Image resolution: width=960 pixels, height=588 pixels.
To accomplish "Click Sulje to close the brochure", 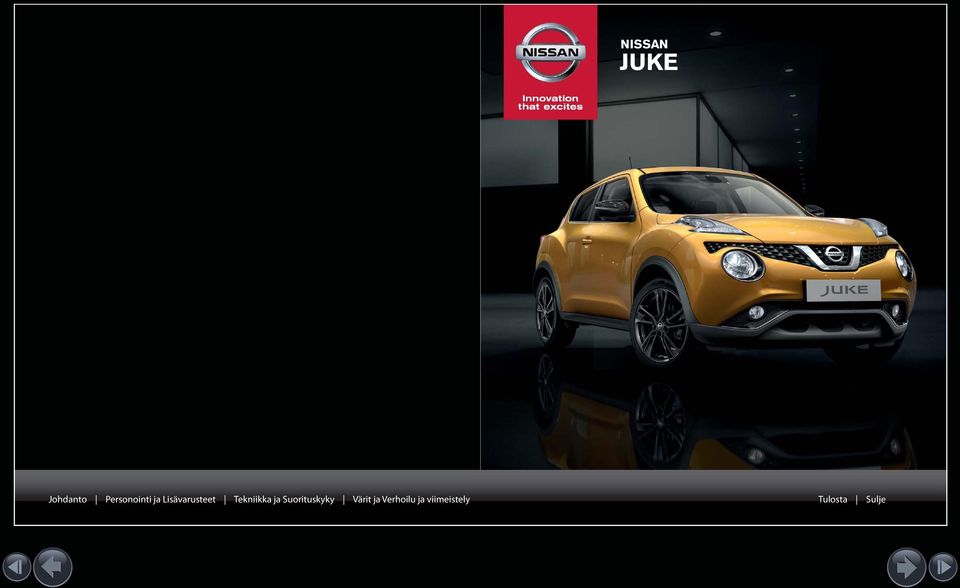I will pos(876,500).
